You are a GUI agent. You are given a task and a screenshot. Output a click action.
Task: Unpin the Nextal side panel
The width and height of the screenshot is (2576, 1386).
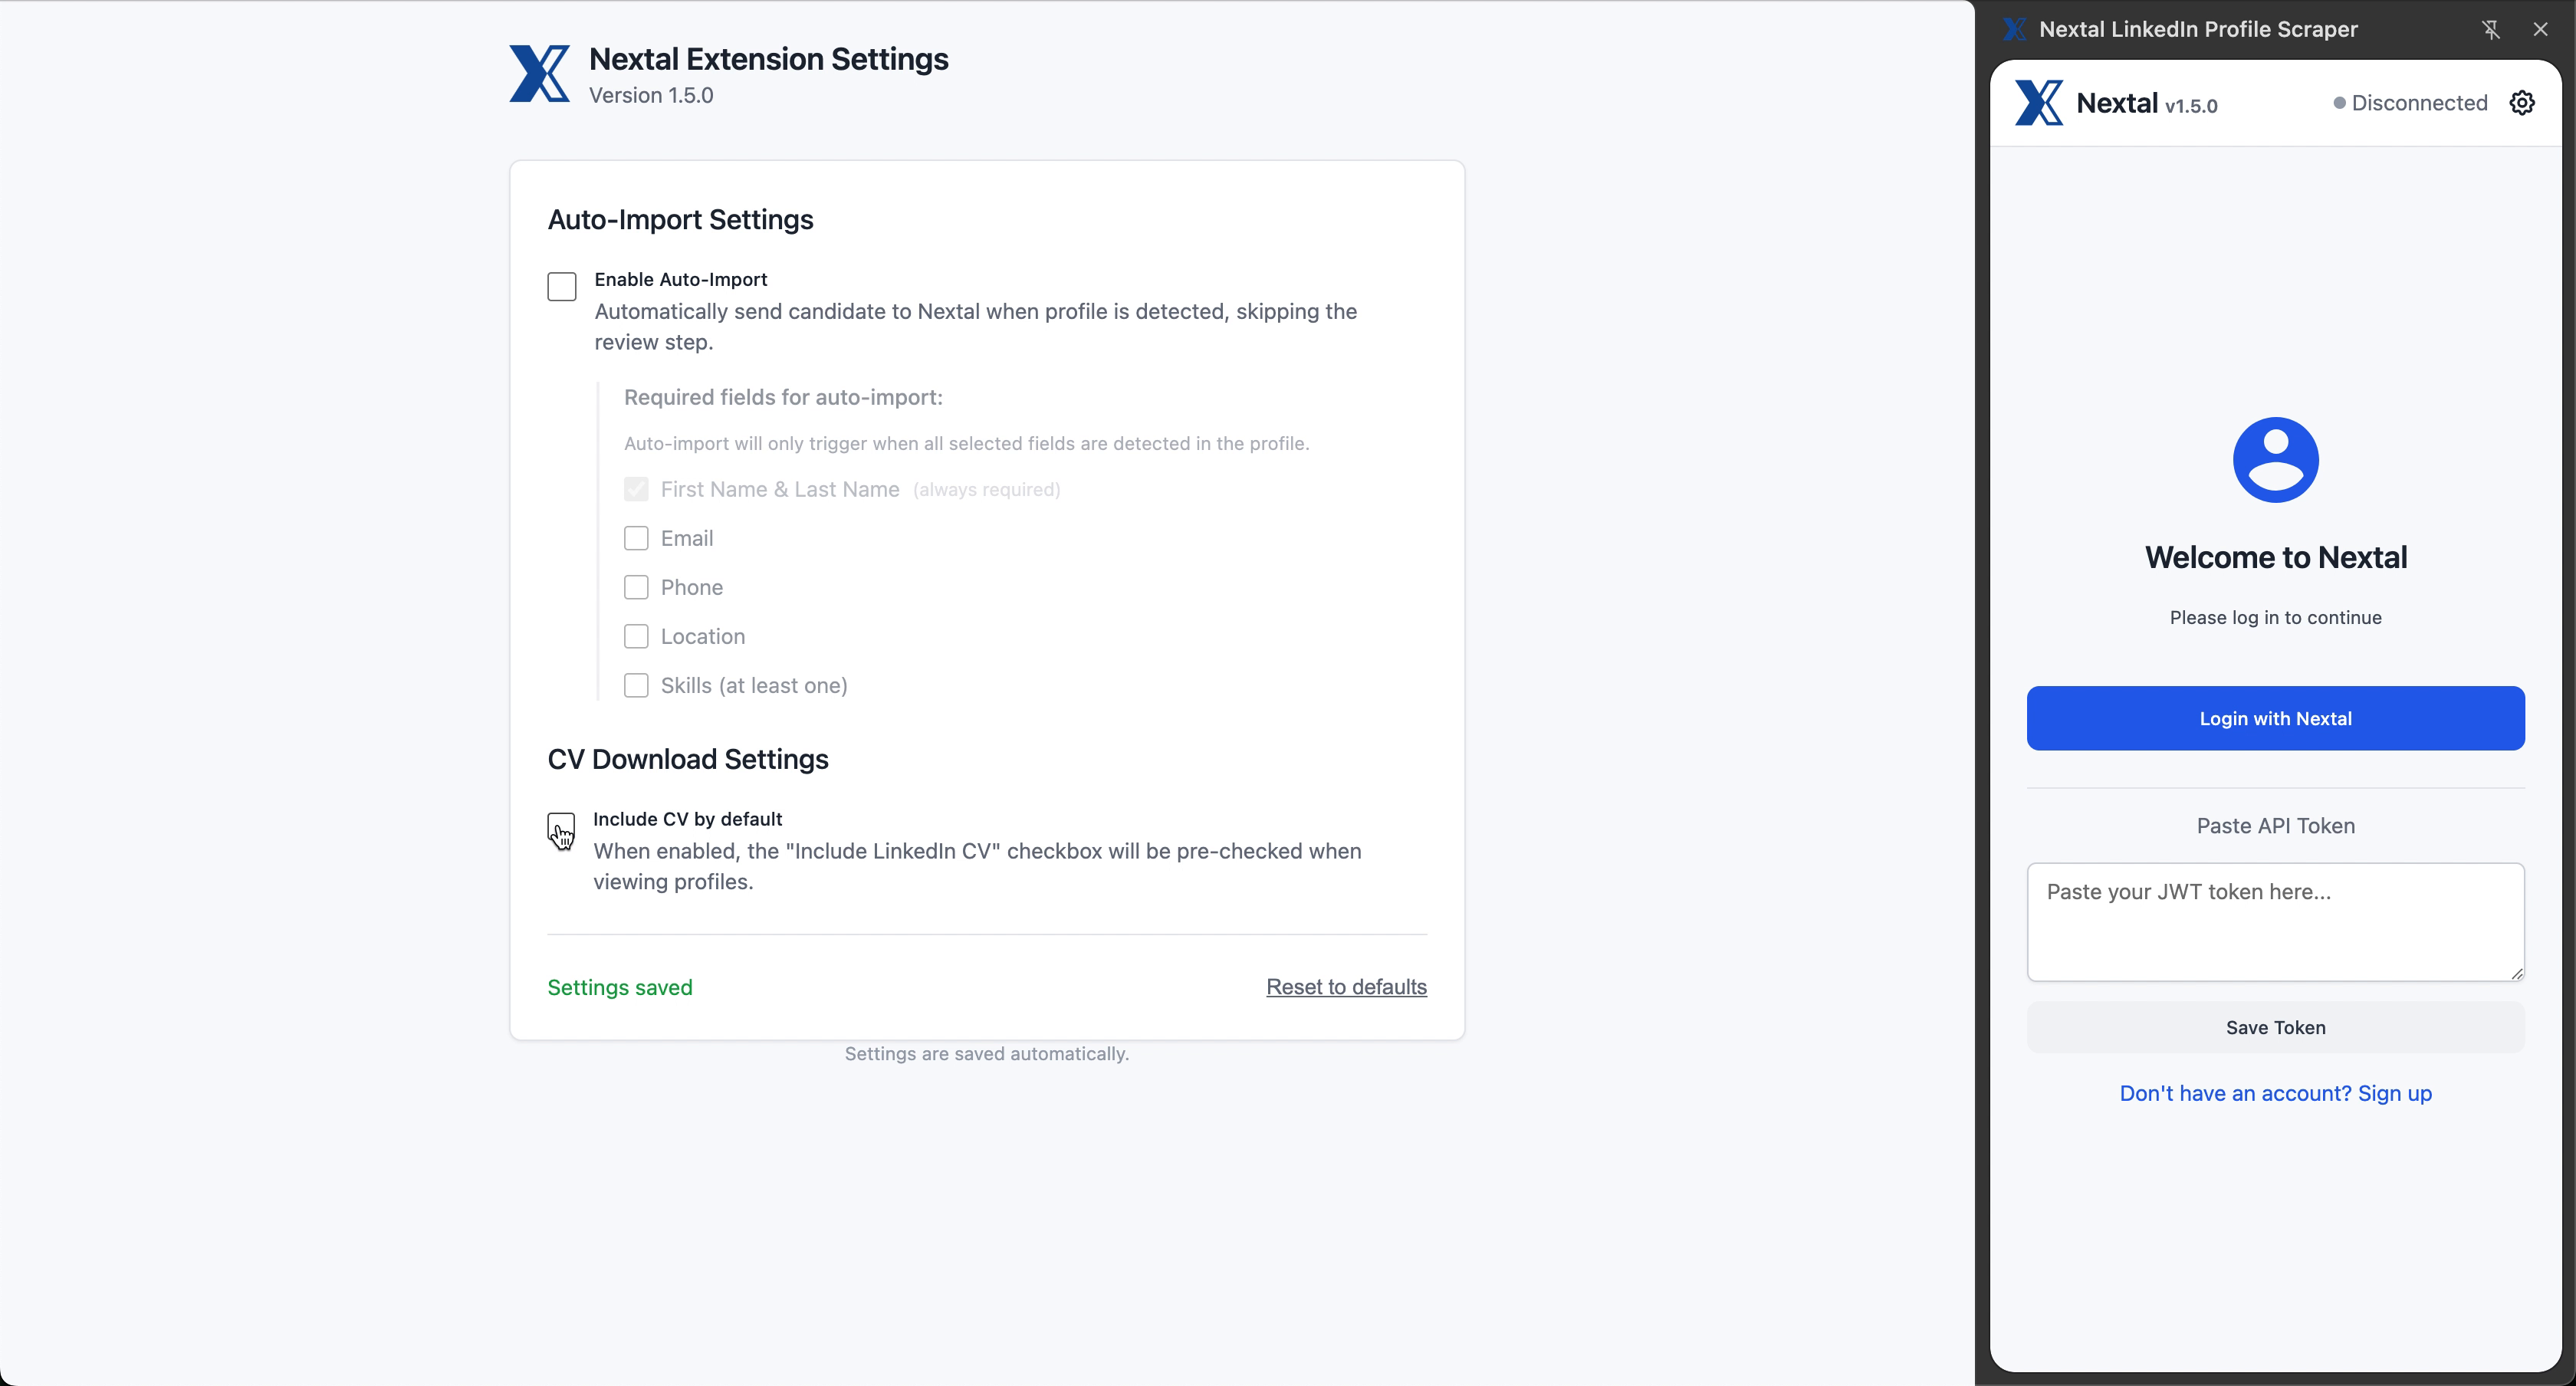point(2491,29)
